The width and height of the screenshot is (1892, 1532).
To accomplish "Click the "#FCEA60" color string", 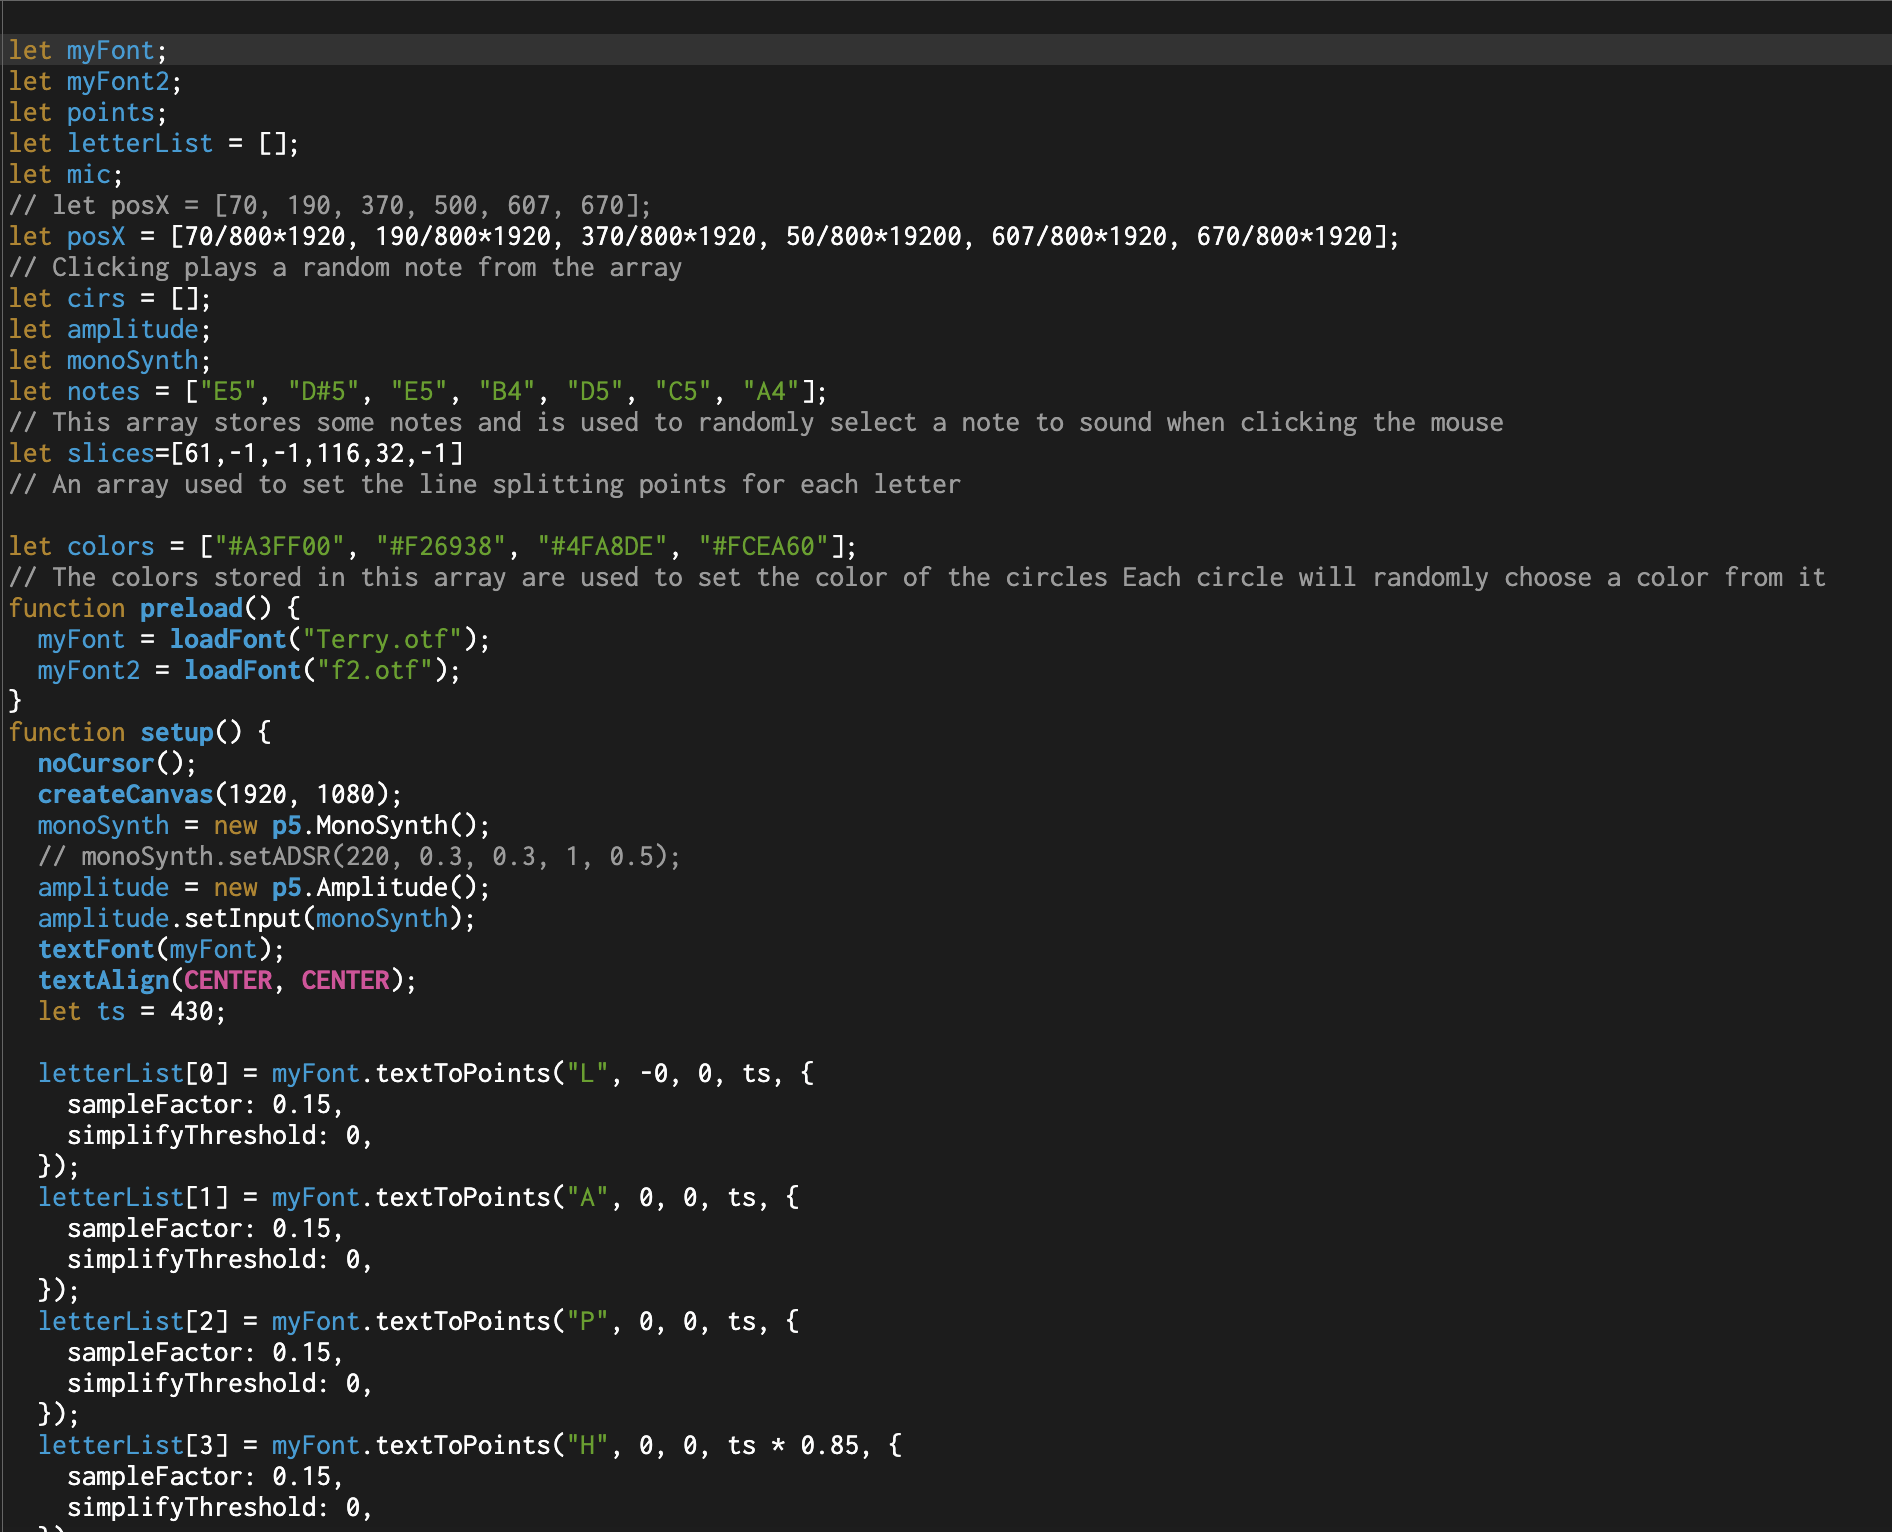I will pyautogui.click(x=764, y=546).
